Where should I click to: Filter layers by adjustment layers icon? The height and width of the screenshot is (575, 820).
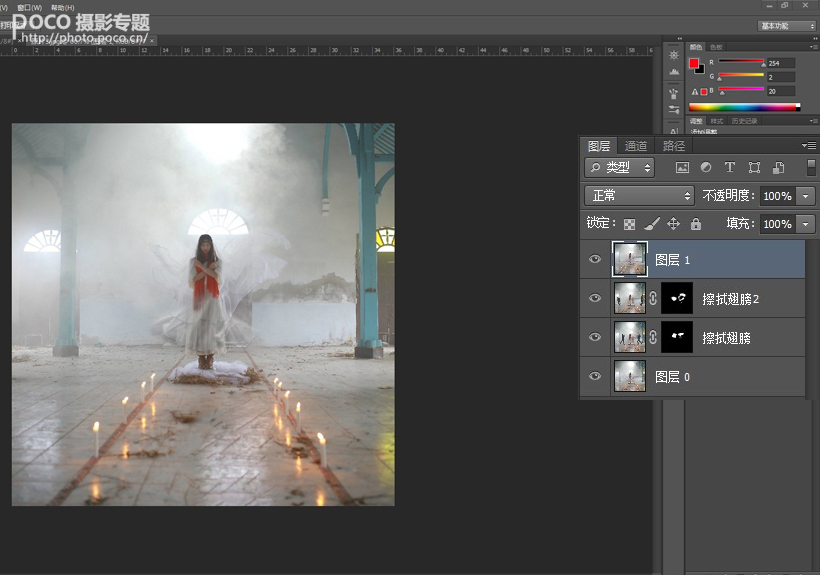pos(706,167)
